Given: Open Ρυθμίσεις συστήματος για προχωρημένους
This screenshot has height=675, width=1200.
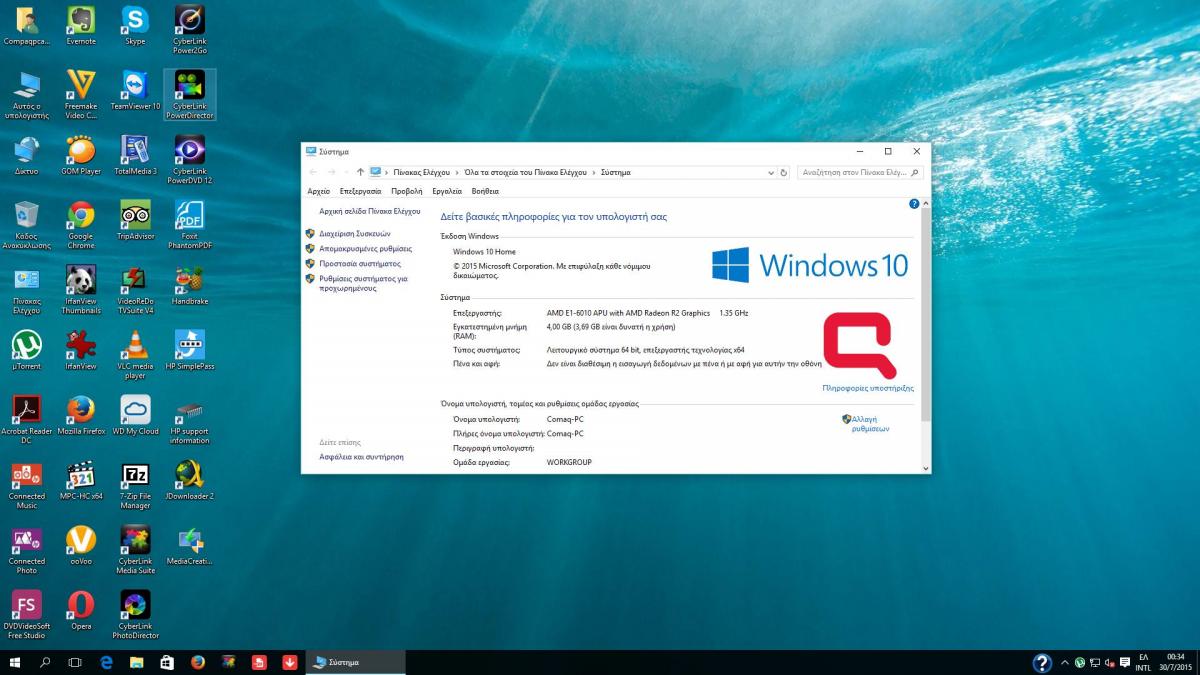Looking at the screenshot, I should coord(363,283).
